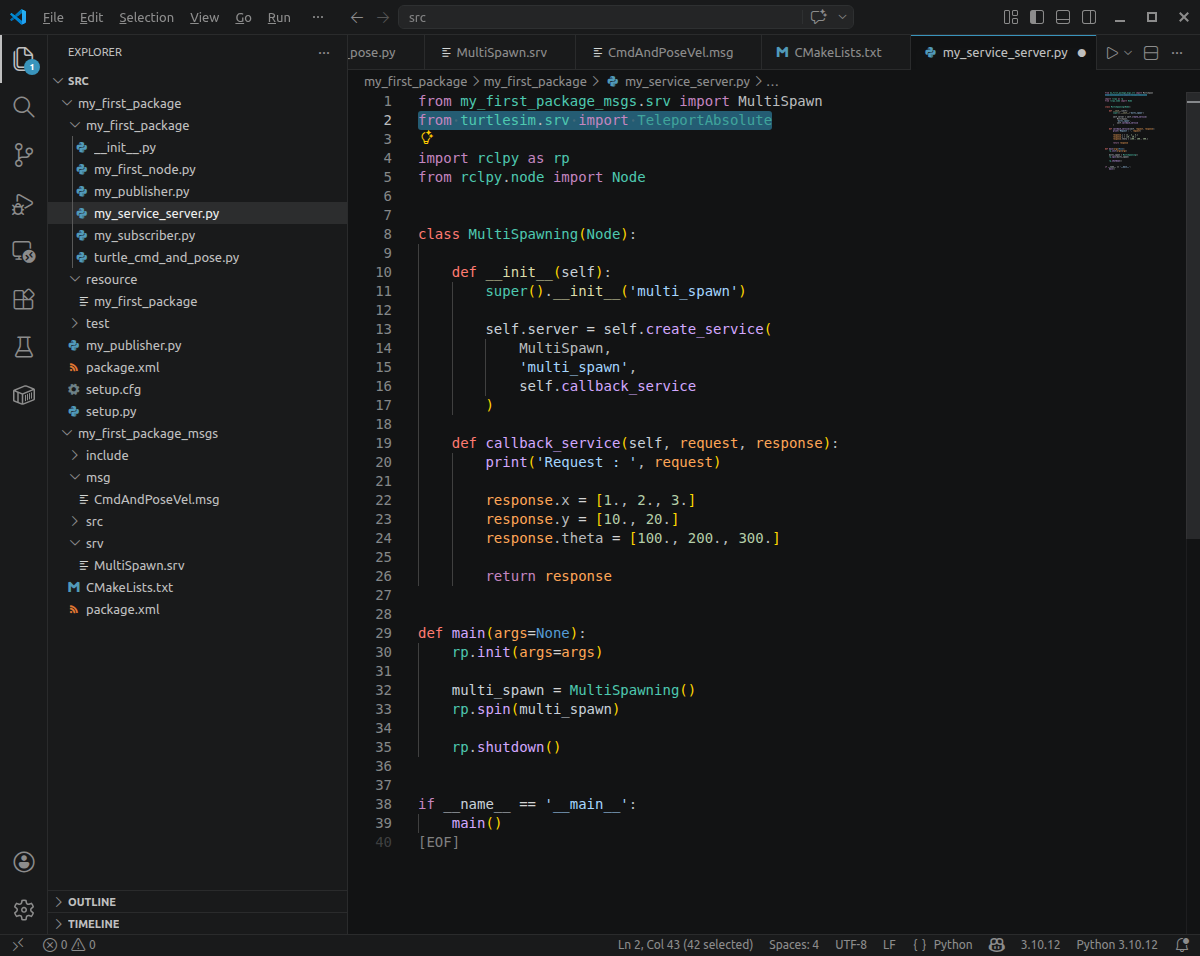Open the View menu
1200x956 pixels.
pos(204,17)
